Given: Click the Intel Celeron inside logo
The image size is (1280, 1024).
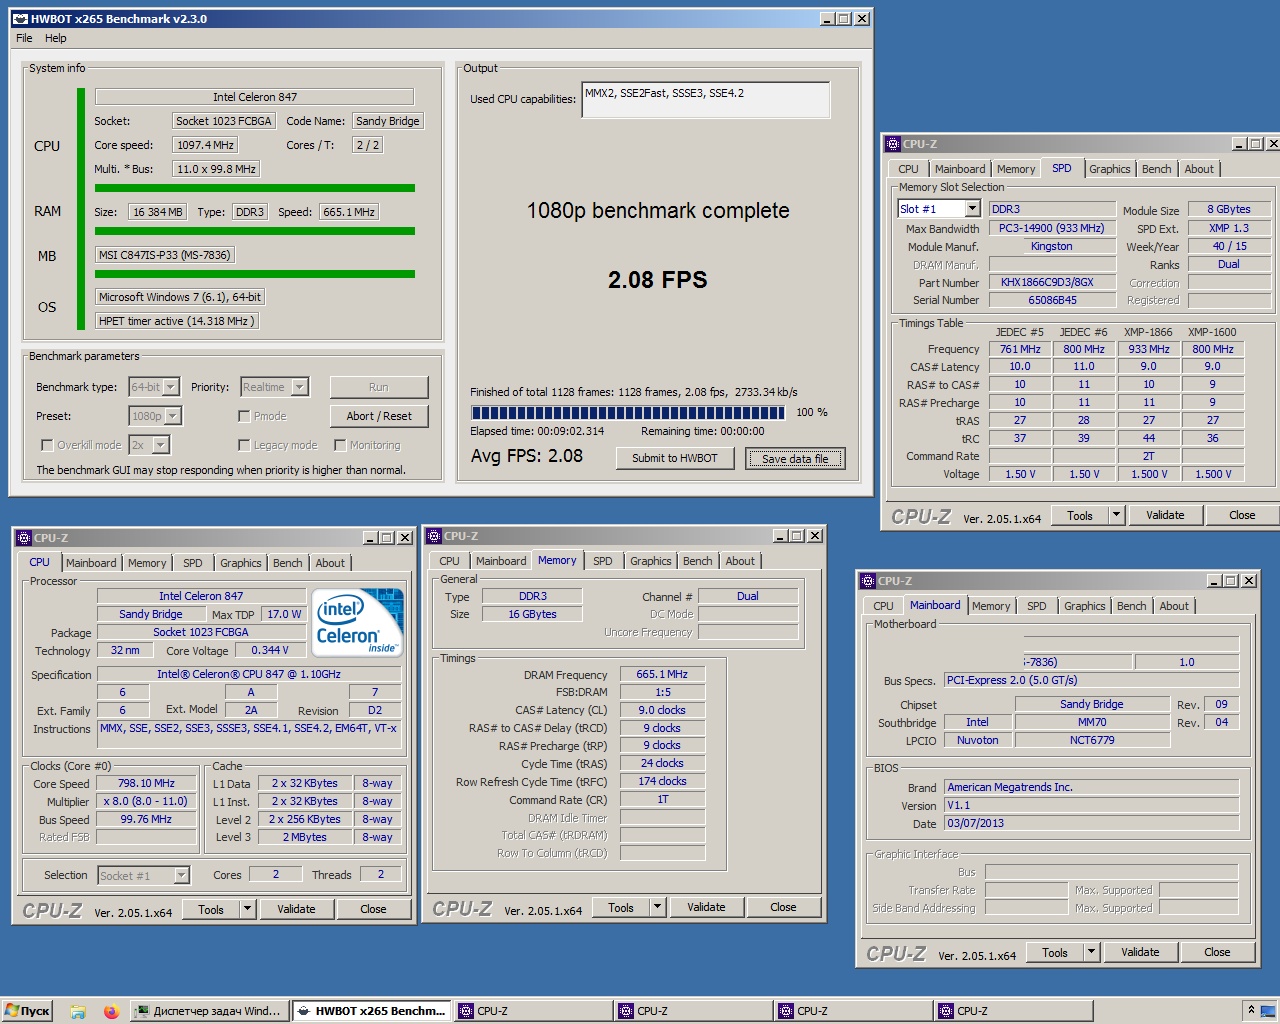Looking at the screenshot, I should click(x=358, y=622).
